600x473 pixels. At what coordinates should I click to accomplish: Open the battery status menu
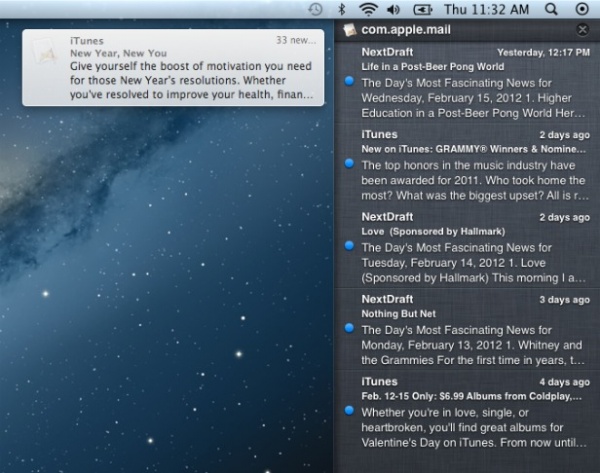tap(422, 10)
